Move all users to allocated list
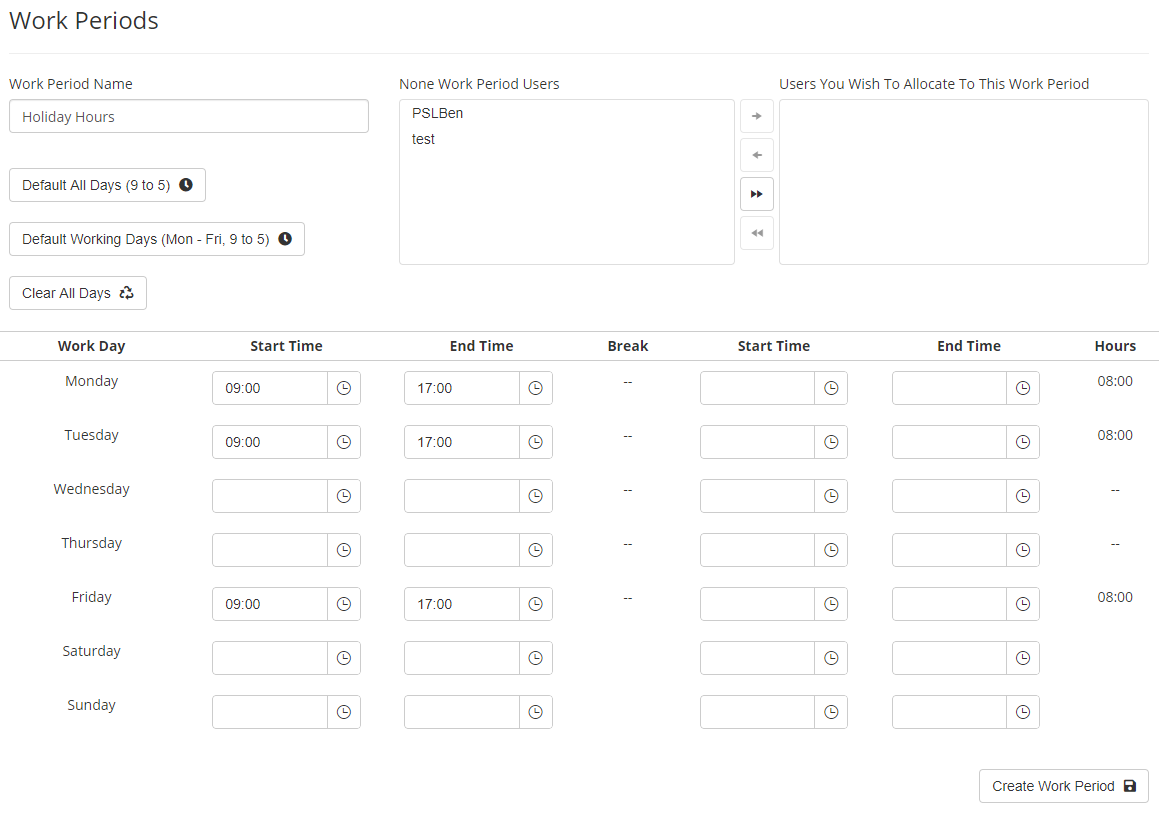This screenshot has height=814, width=1159. [x=757, y=194]
